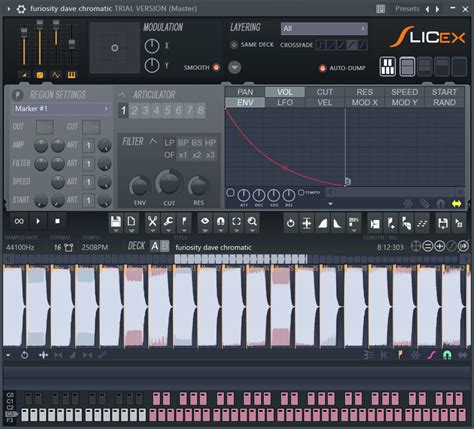Click the plugin gear settings icon
Viewport: 474px width, 429px height.
21,9
